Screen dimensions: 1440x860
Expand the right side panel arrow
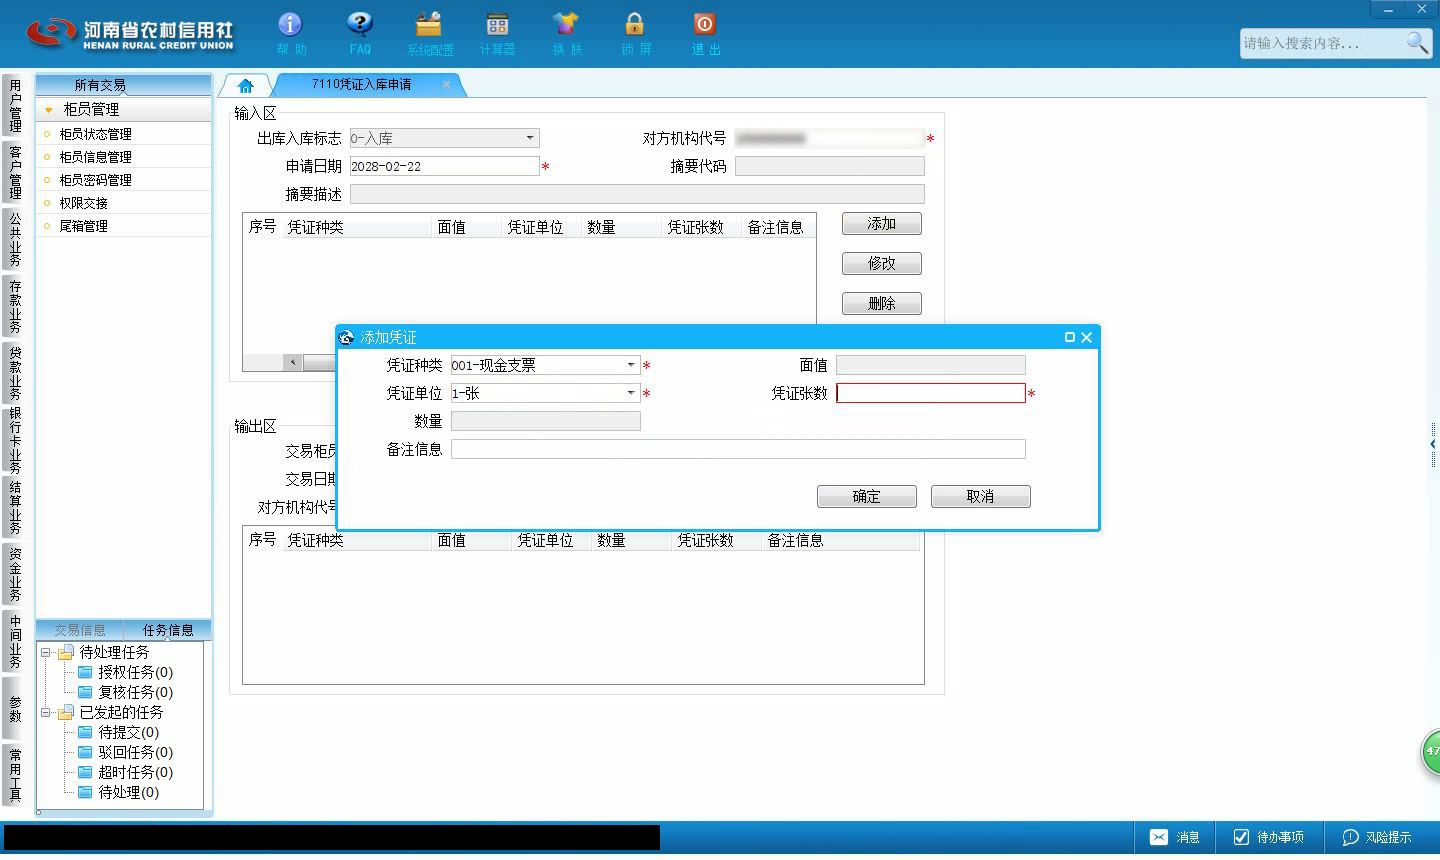(x=1433, y=443)
